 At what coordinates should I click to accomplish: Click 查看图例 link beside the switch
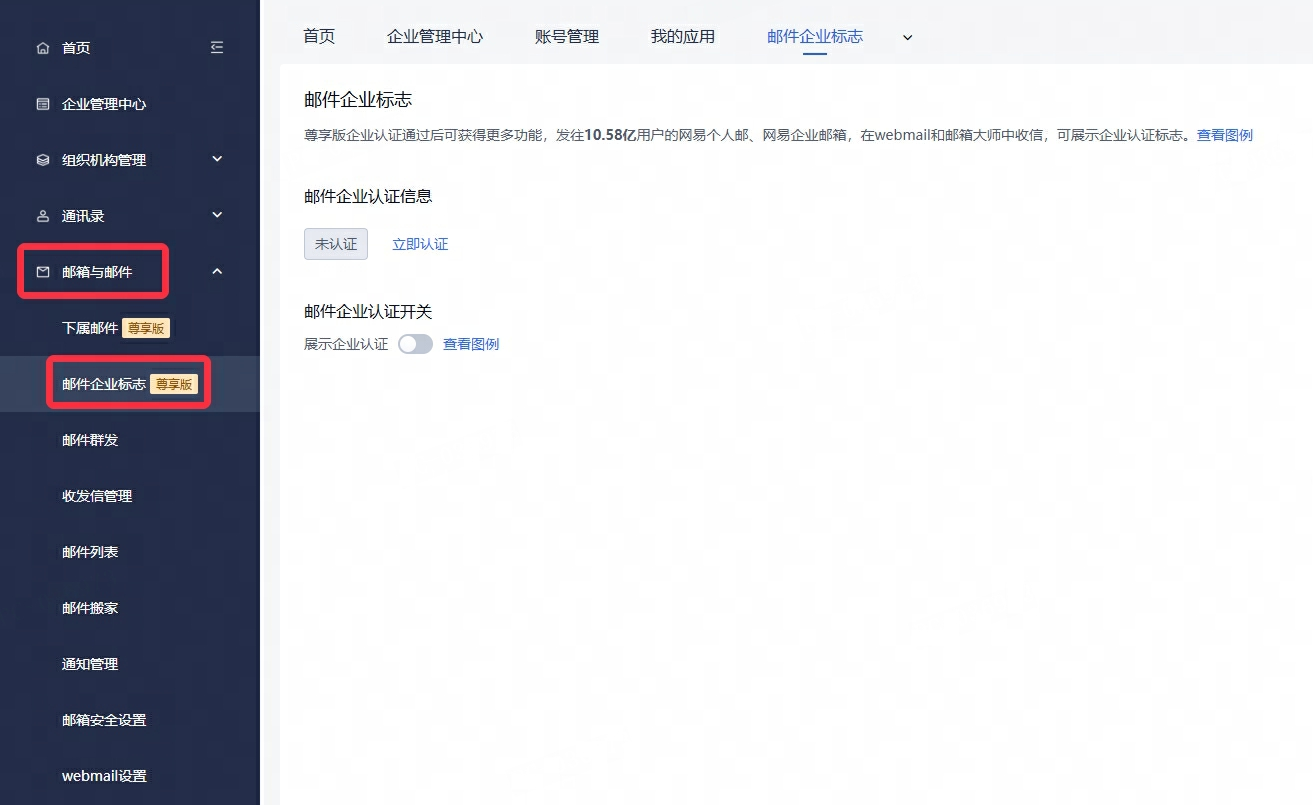pos(471,344)
